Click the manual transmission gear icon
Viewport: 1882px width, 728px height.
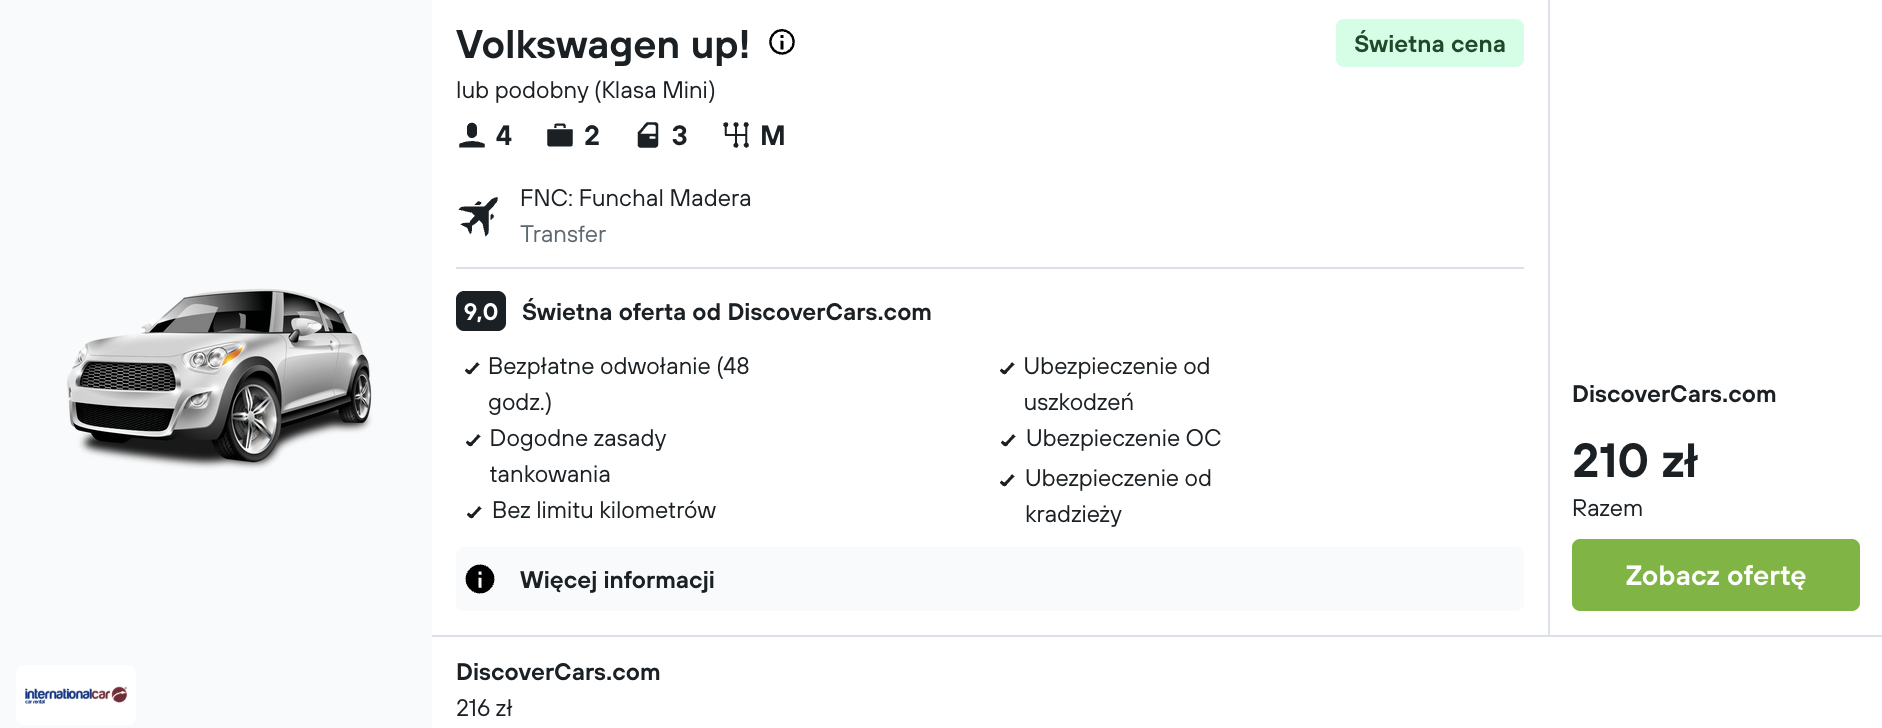click(x=736, y=135)
